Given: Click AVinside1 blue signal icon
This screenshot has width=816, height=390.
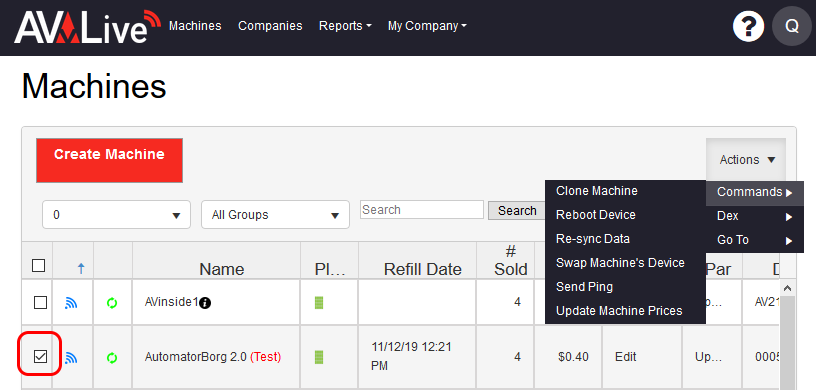Looking at the screenshot, I should [x=71, y=303].
